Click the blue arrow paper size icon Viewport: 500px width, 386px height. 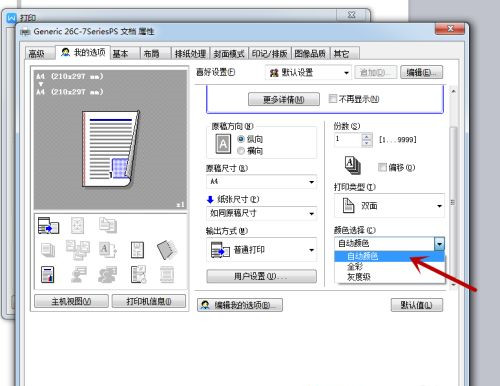[x=210, y=199]
